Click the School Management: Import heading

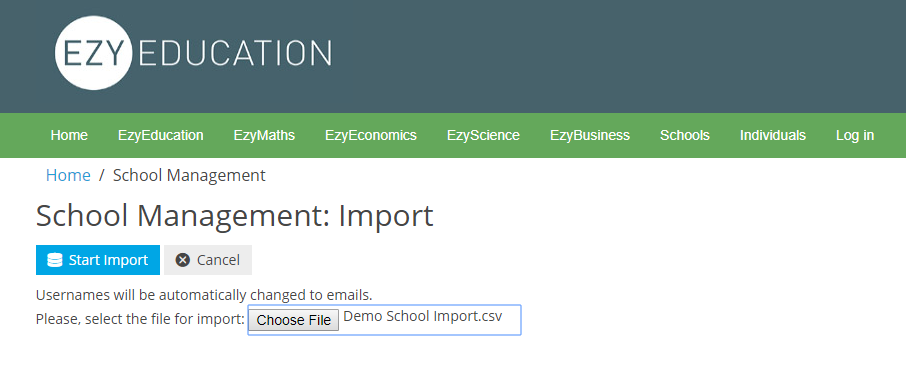pos(235,216)
